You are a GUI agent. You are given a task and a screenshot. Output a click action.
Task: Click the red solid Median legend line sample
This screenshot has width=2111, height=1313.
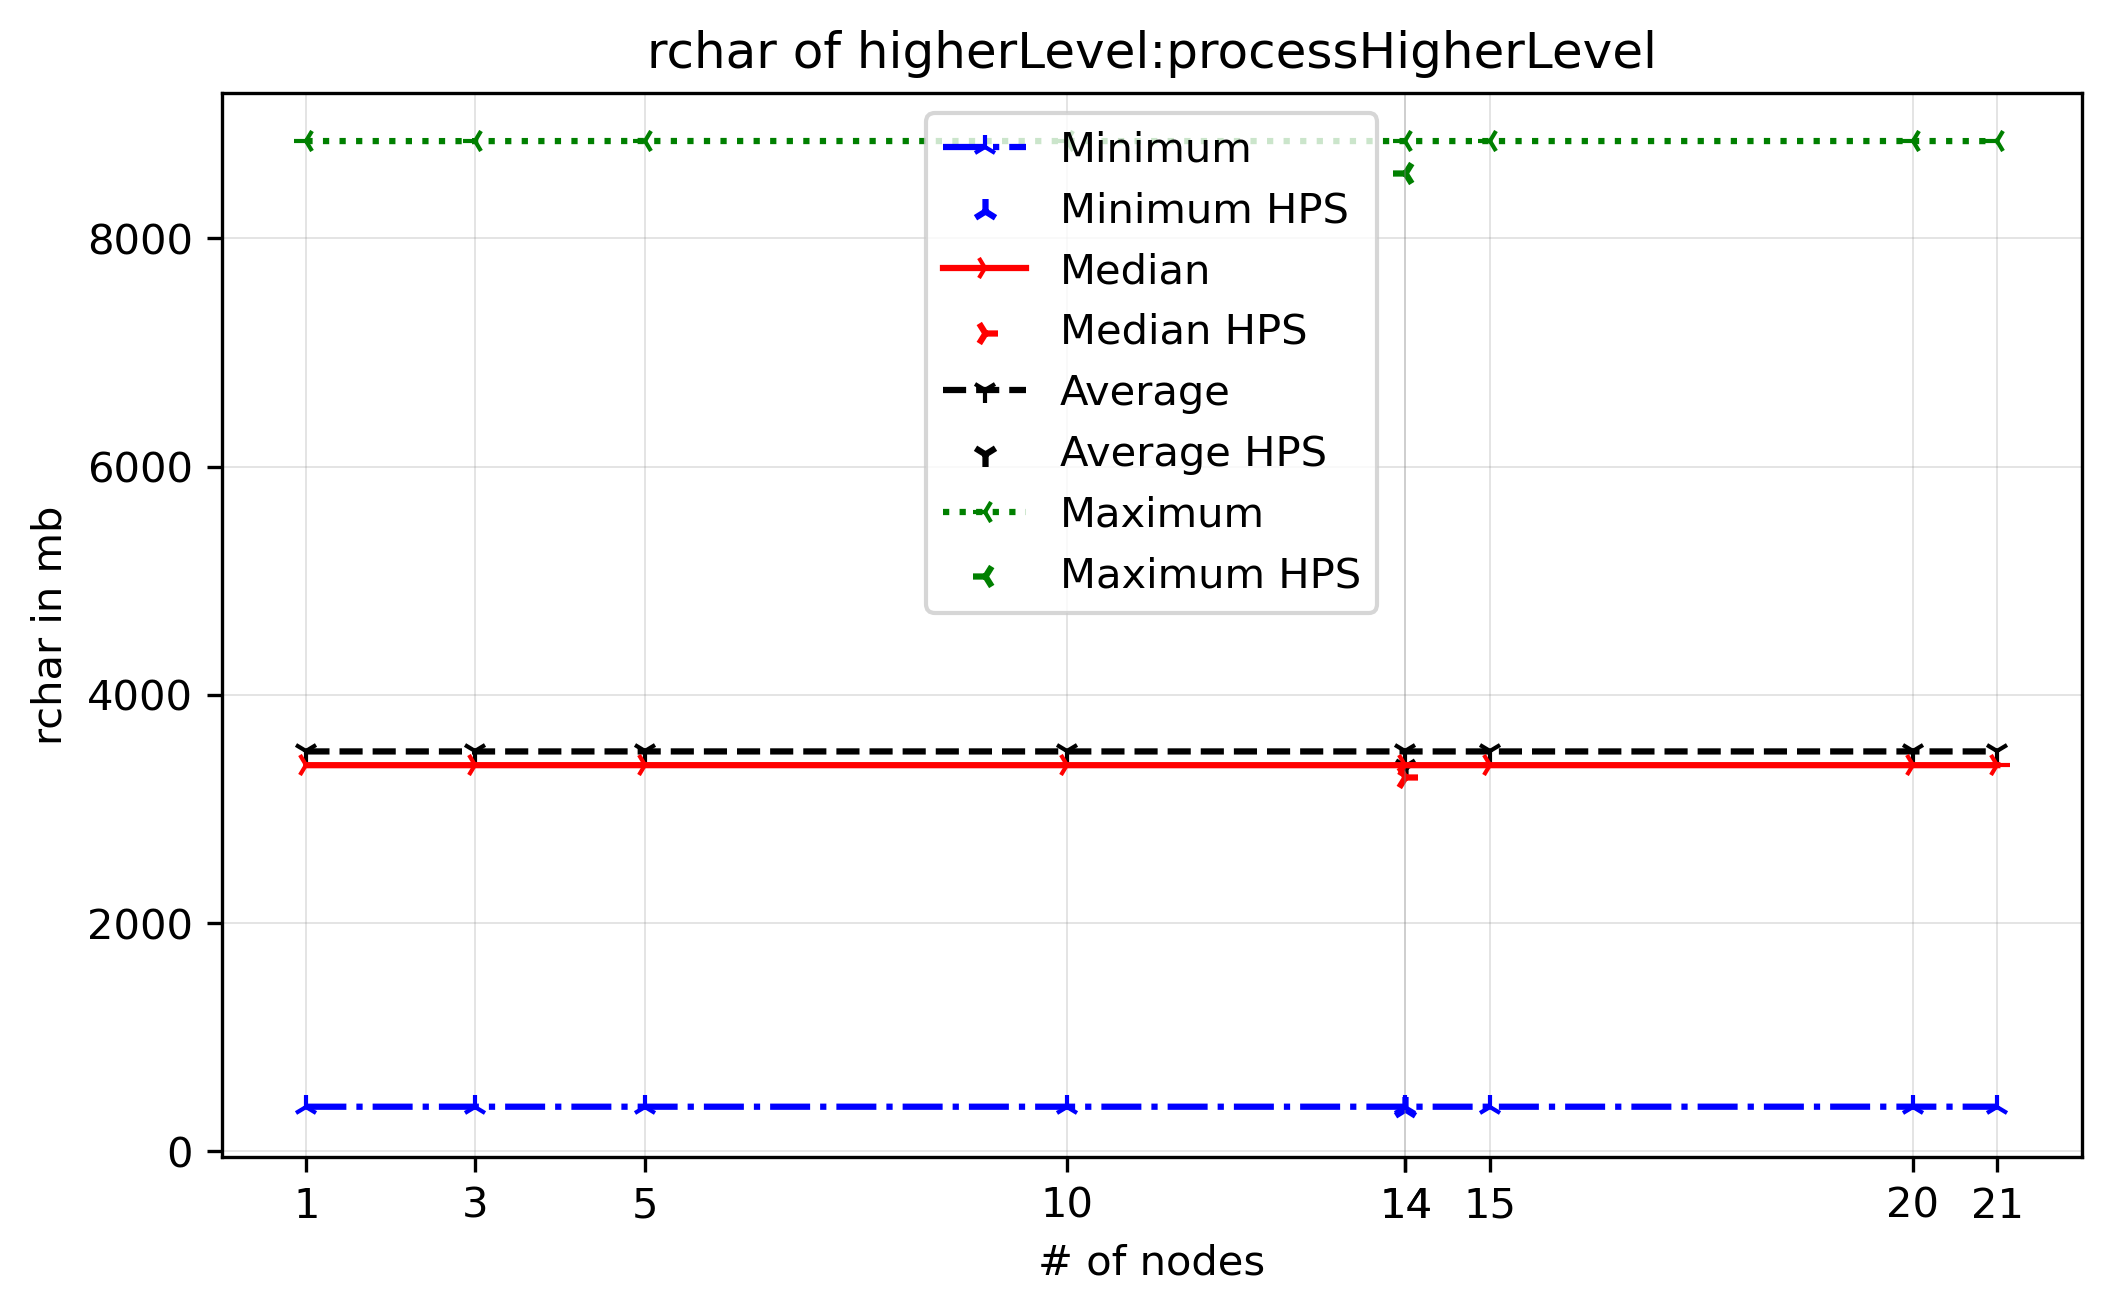(x=986, y=269)
